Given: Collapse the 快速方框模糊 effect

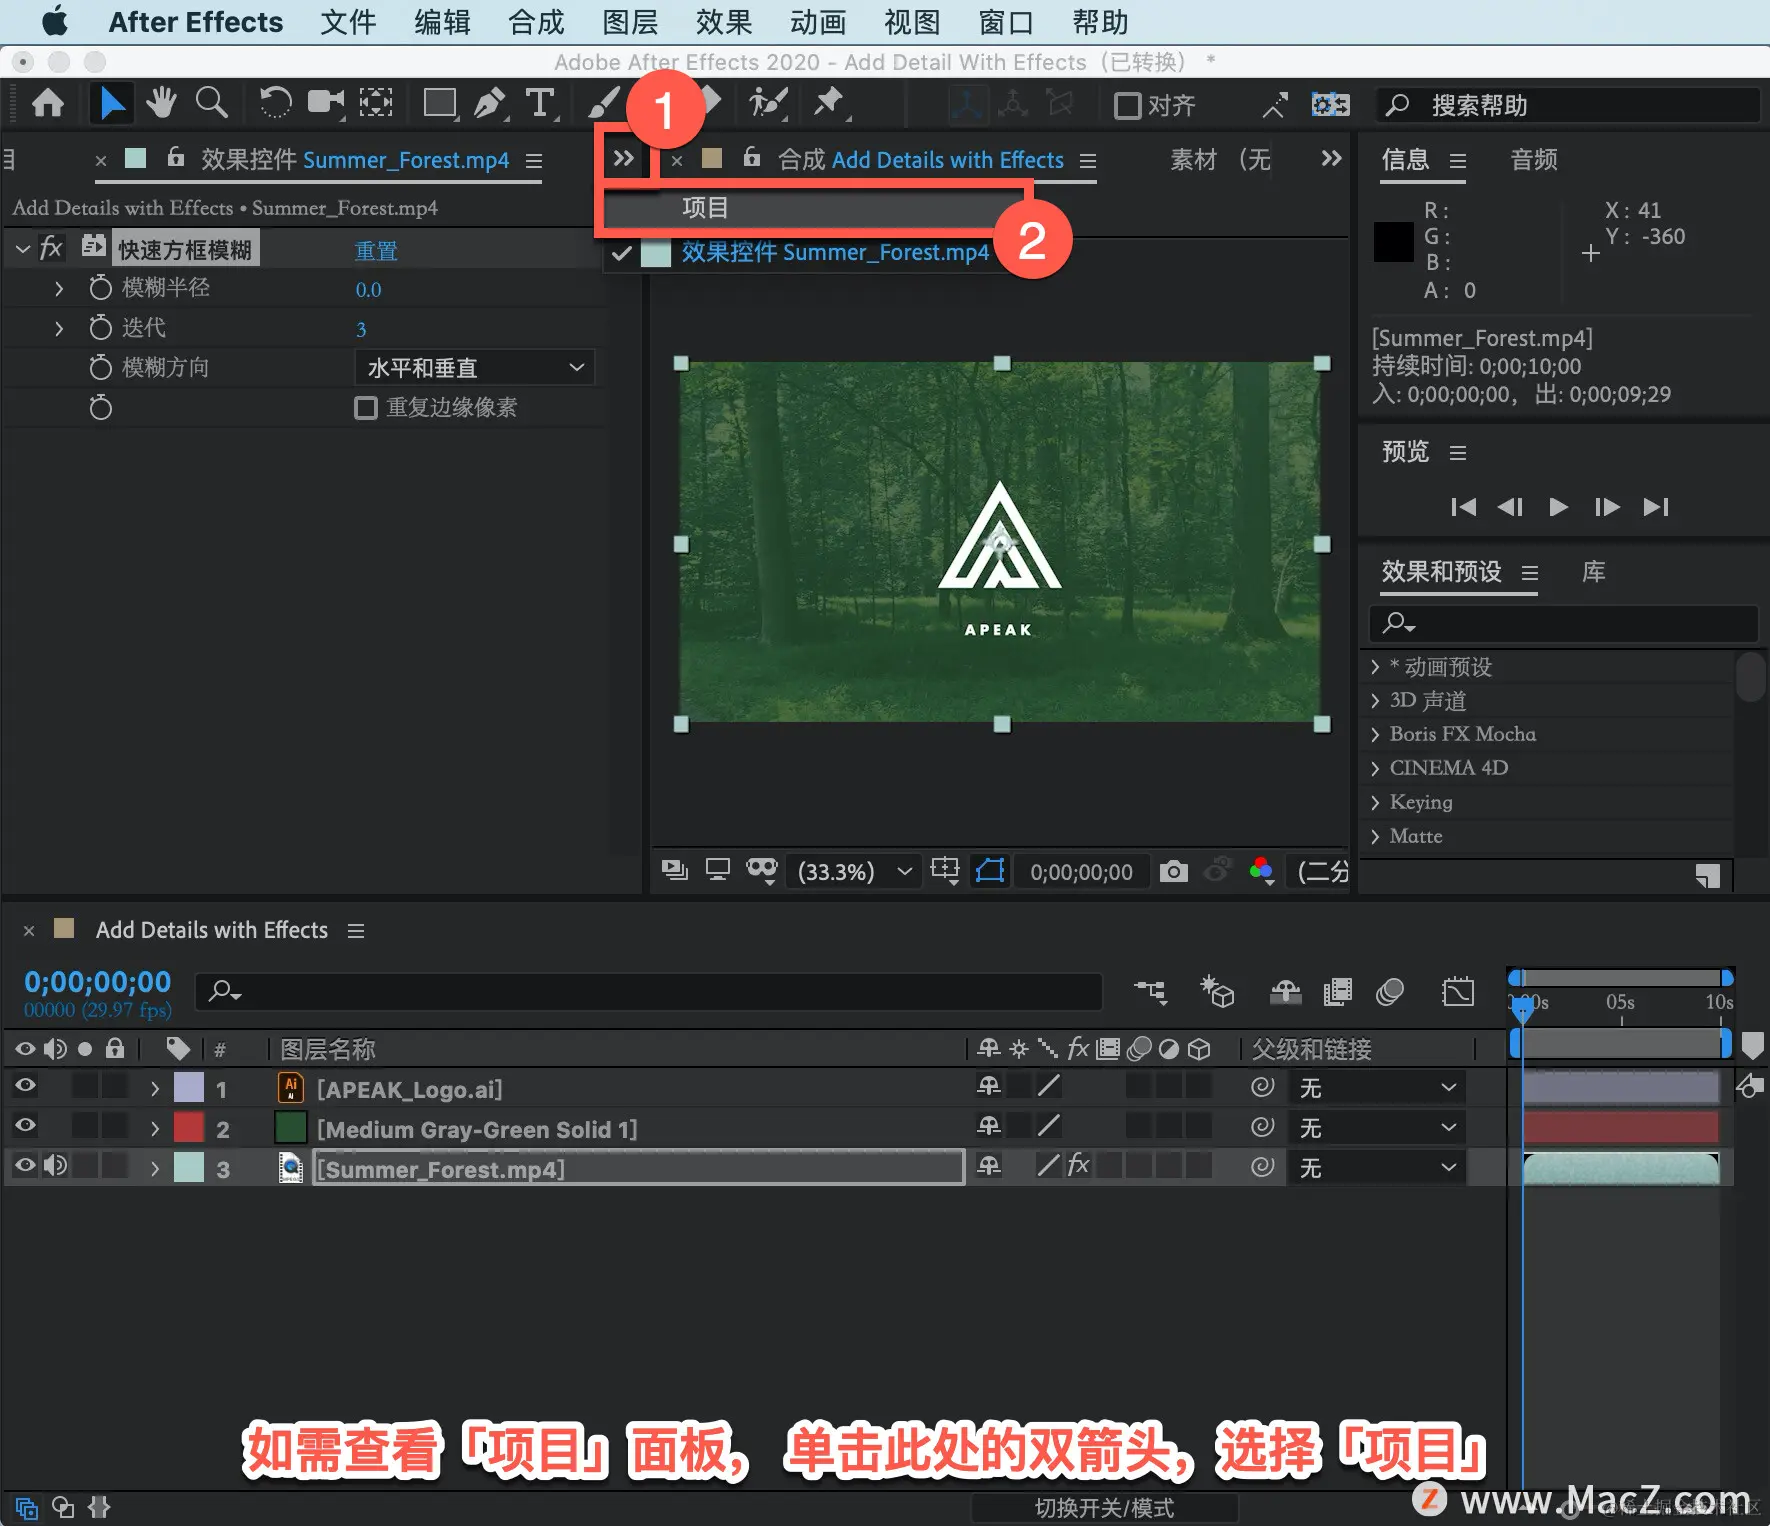Looking at the screenshot, I should click(x=22, y=248).
